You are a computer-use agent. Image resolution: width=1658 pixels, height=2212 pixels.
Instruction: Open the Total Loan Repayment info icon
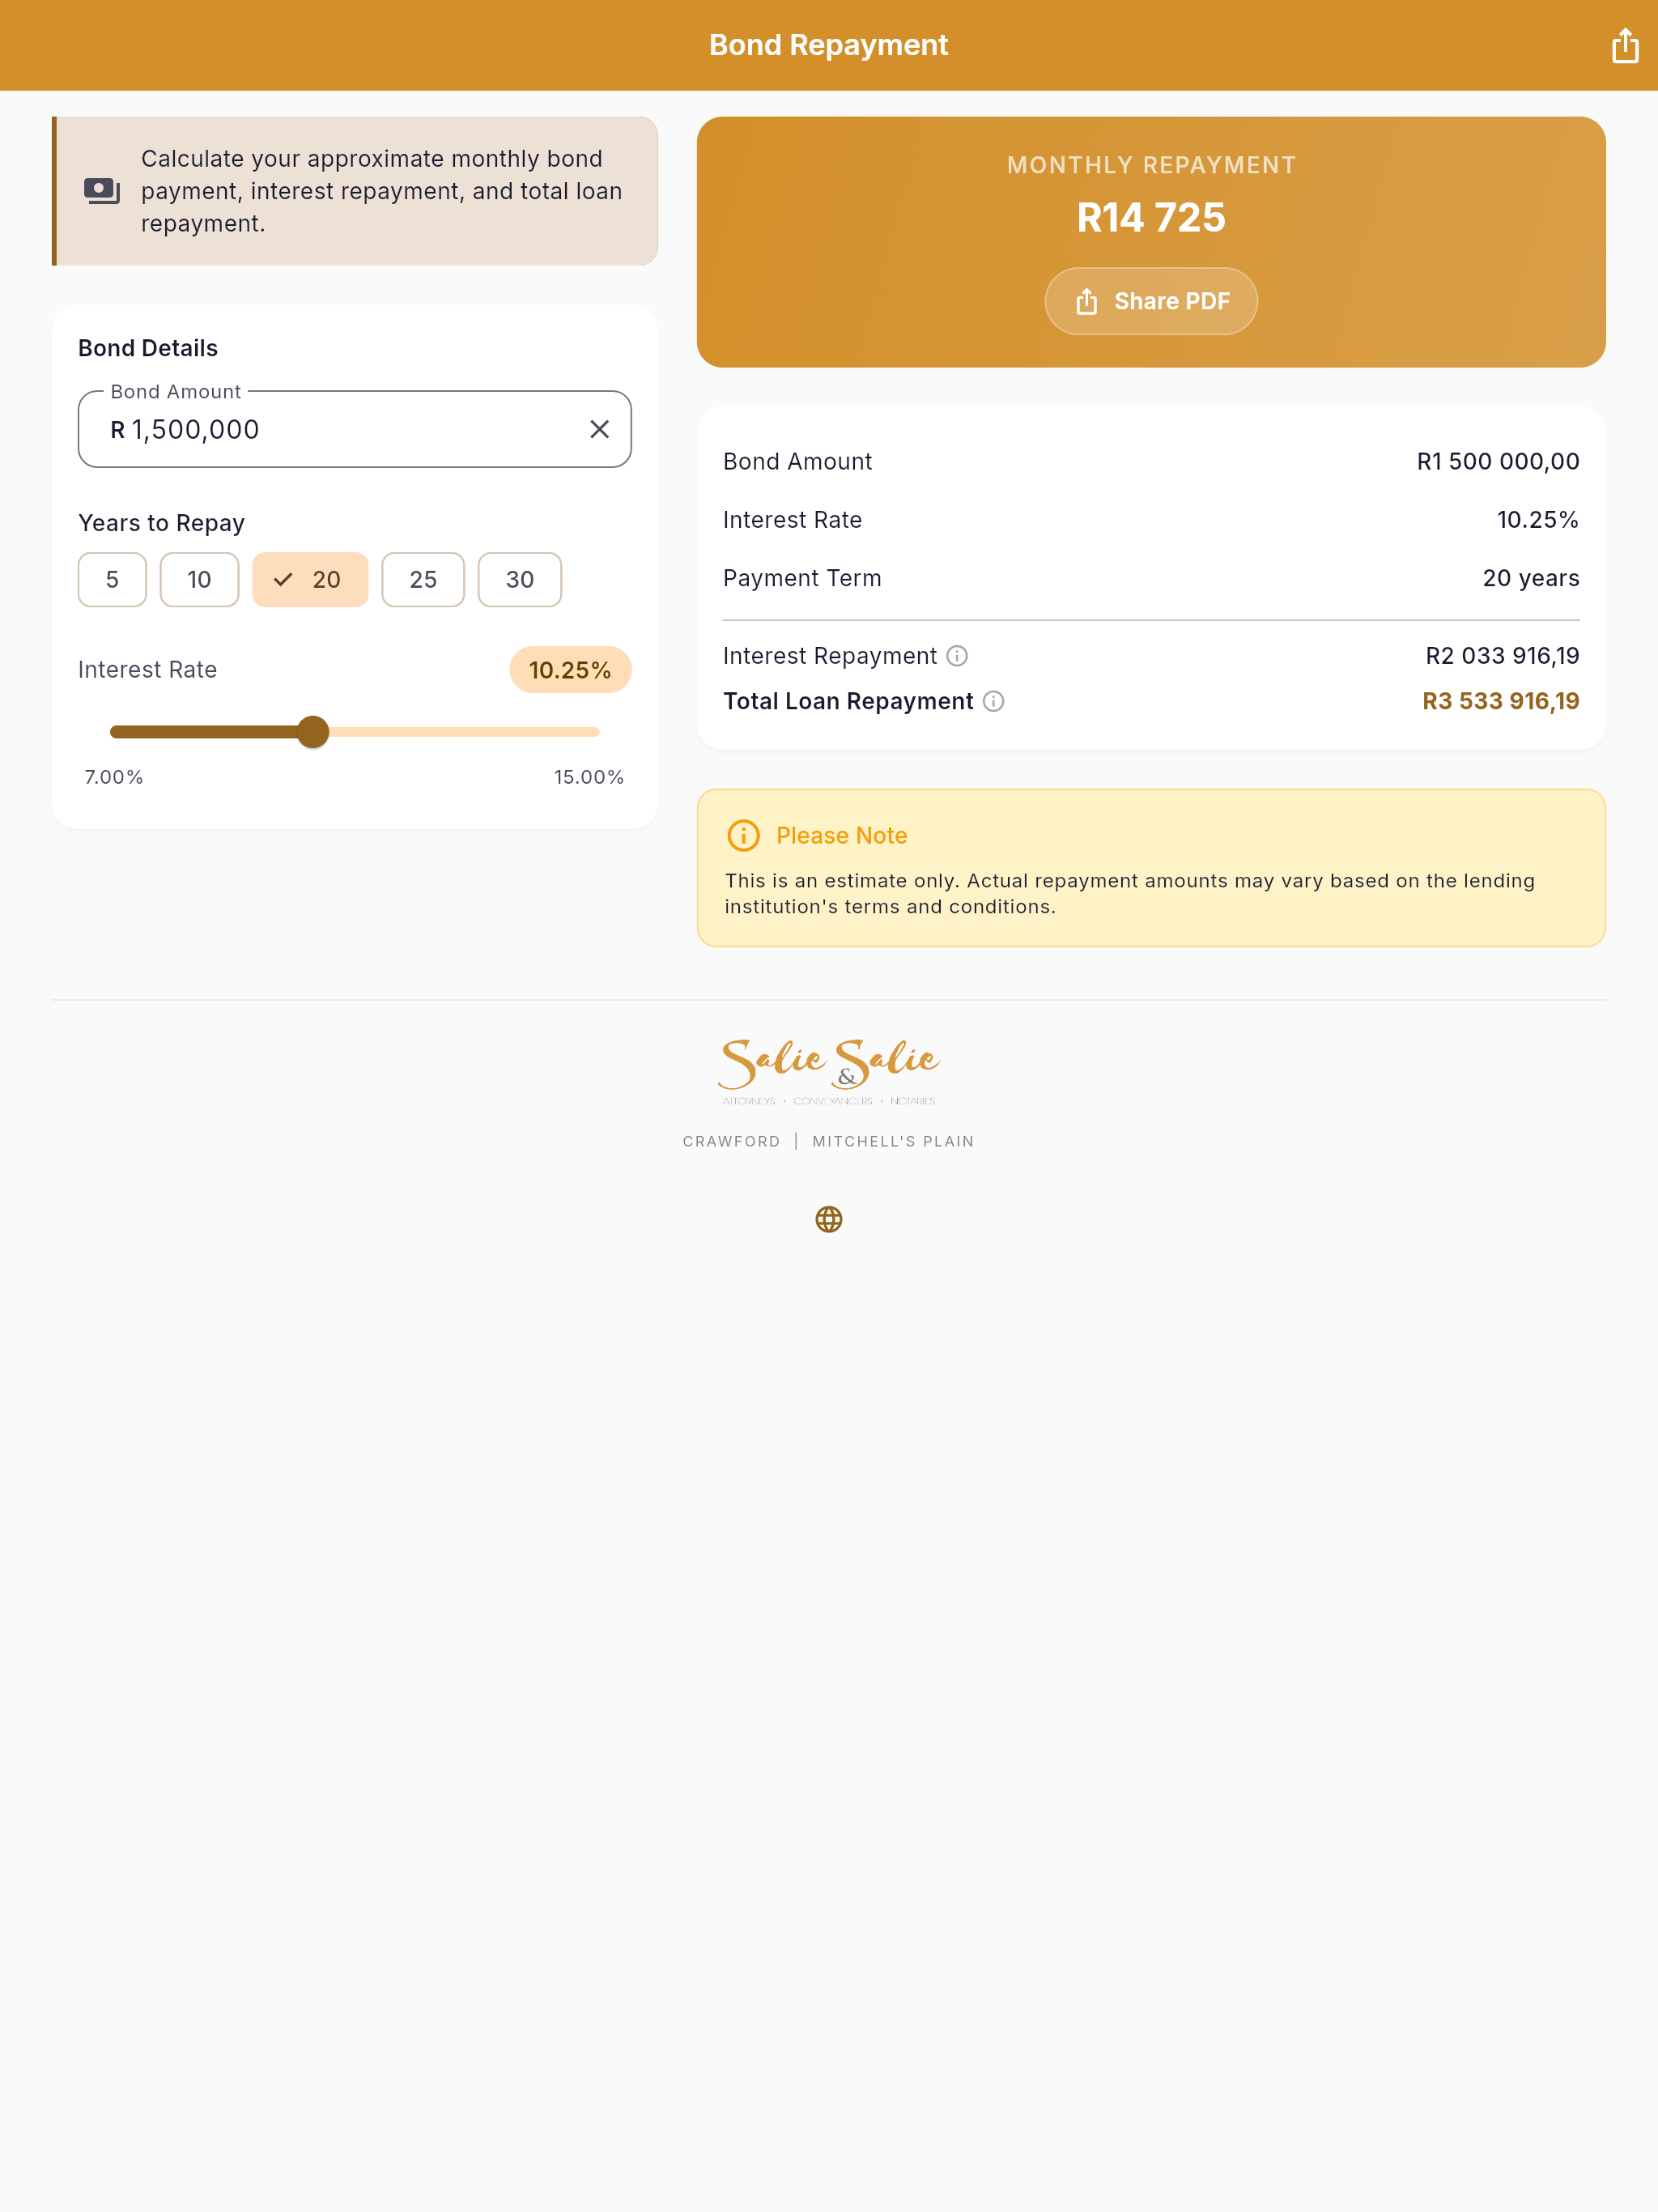993,701
